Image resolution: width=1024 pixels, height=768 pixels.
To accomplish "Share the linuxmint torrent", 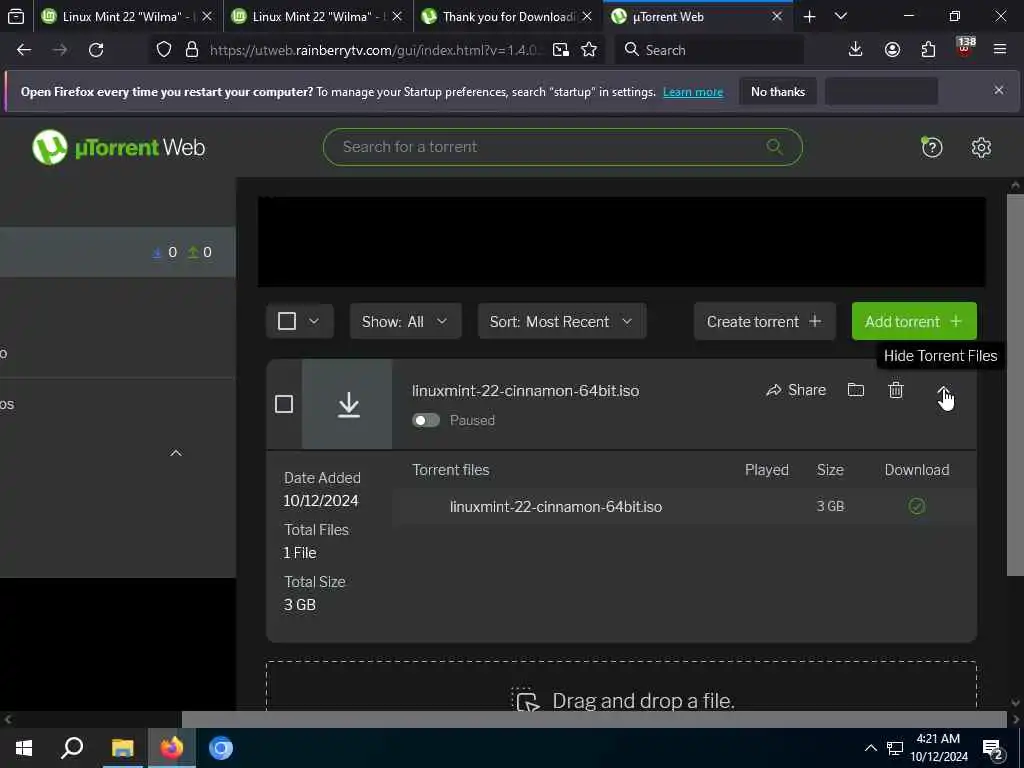I will [x=796, y=390].
